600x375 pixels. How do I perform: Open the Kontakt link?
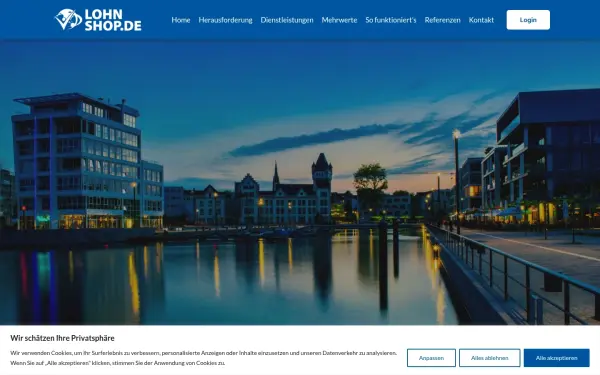[481, 20]
